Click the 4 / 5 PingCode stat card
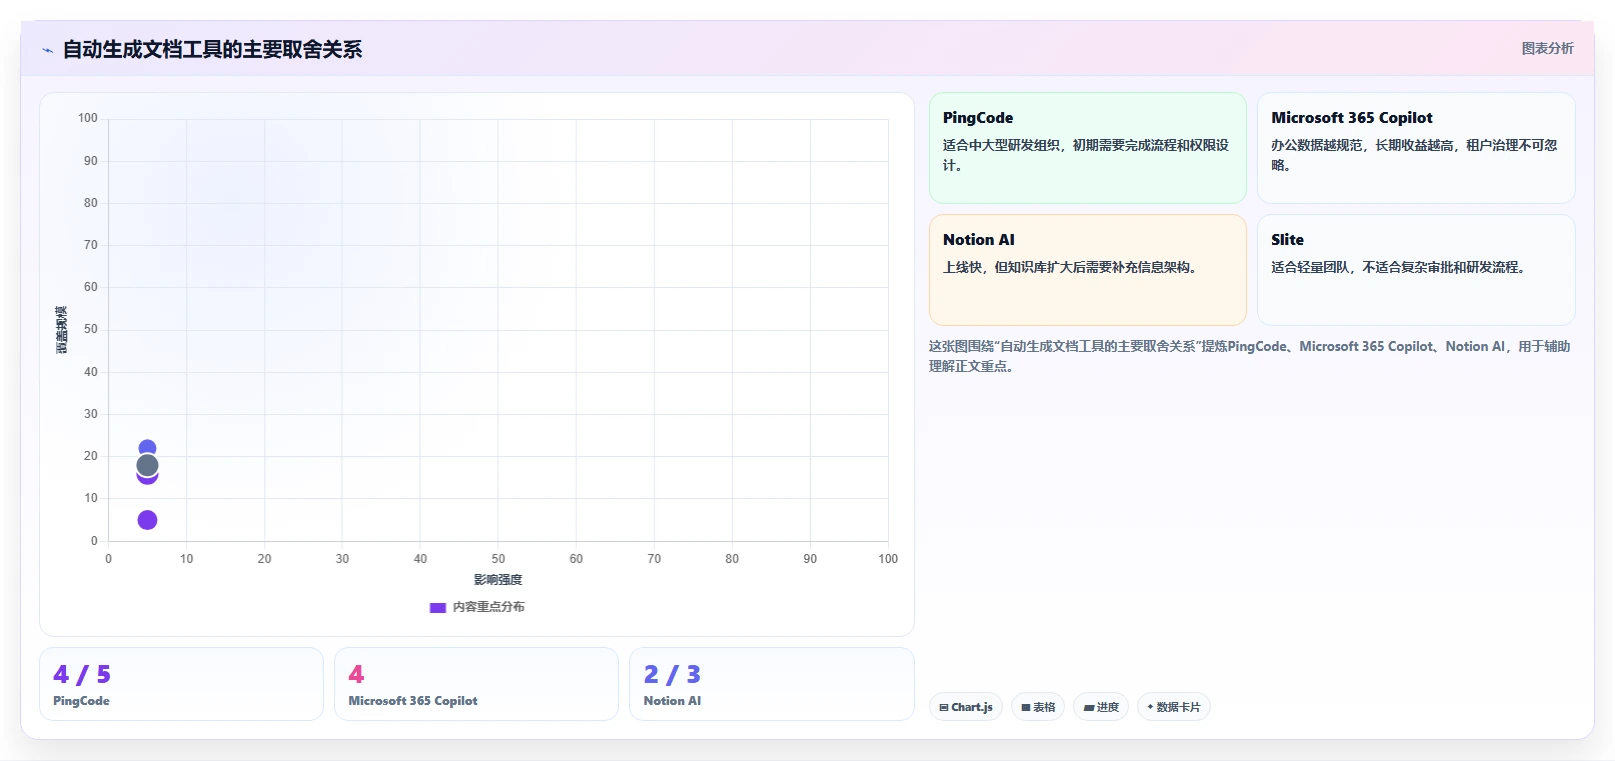Viewport: 1615px width, 761px height. [x=181, y=684]
